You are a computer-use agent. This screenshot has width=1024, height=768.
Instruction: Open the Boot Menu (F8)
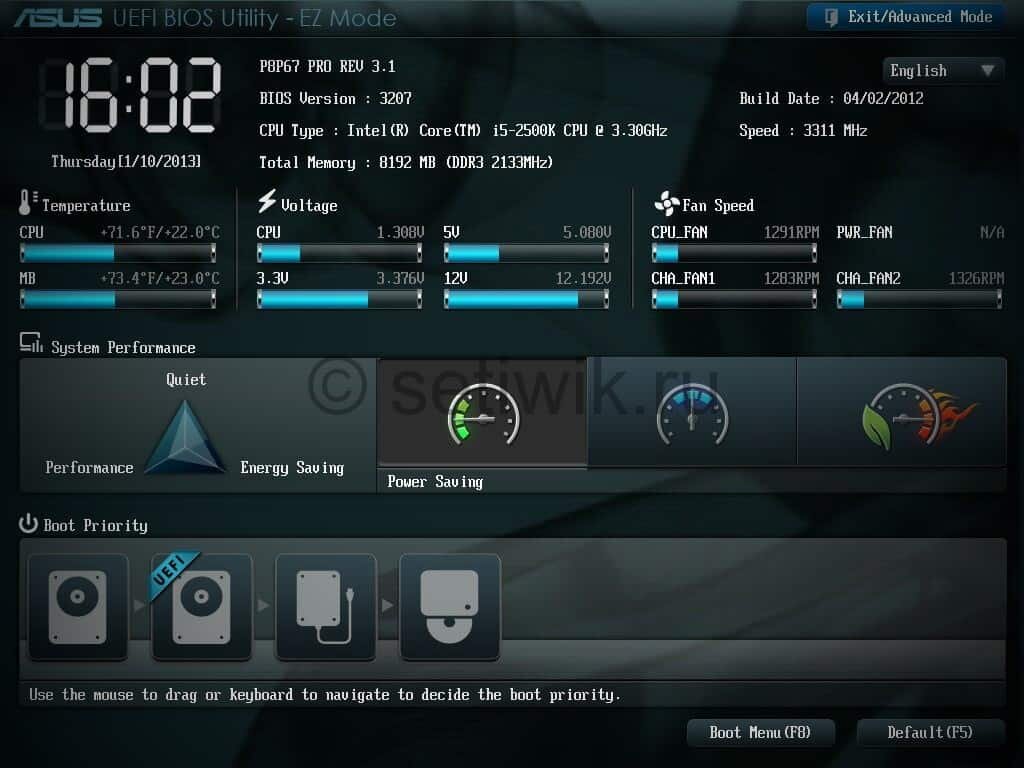point(760,732)
